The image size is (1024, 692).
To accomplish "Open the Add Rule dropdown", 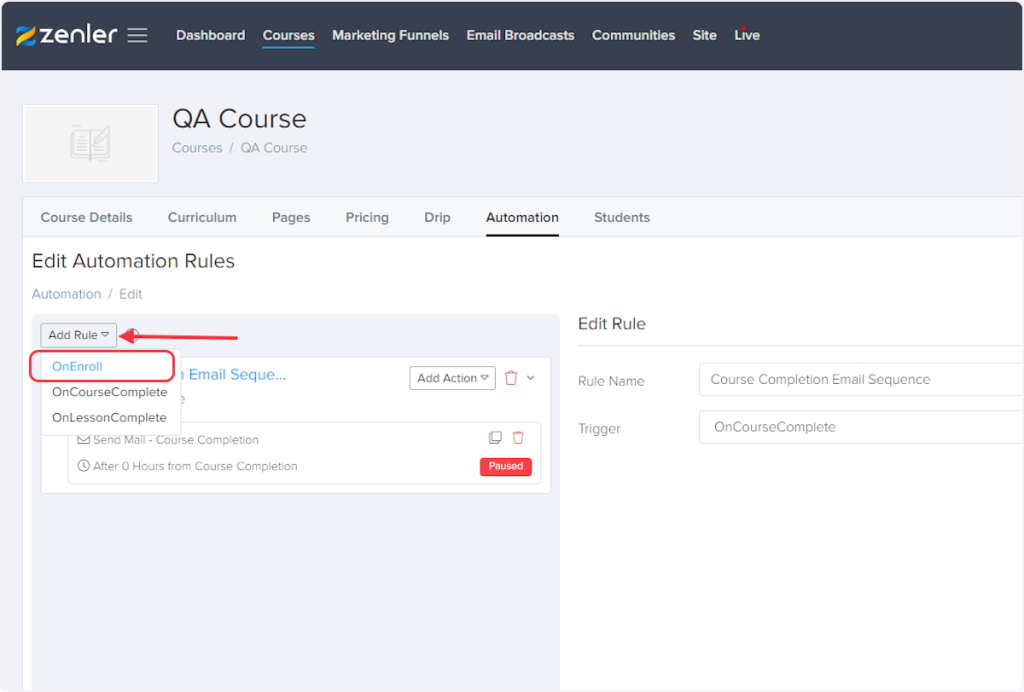I will tap(78, 335).
